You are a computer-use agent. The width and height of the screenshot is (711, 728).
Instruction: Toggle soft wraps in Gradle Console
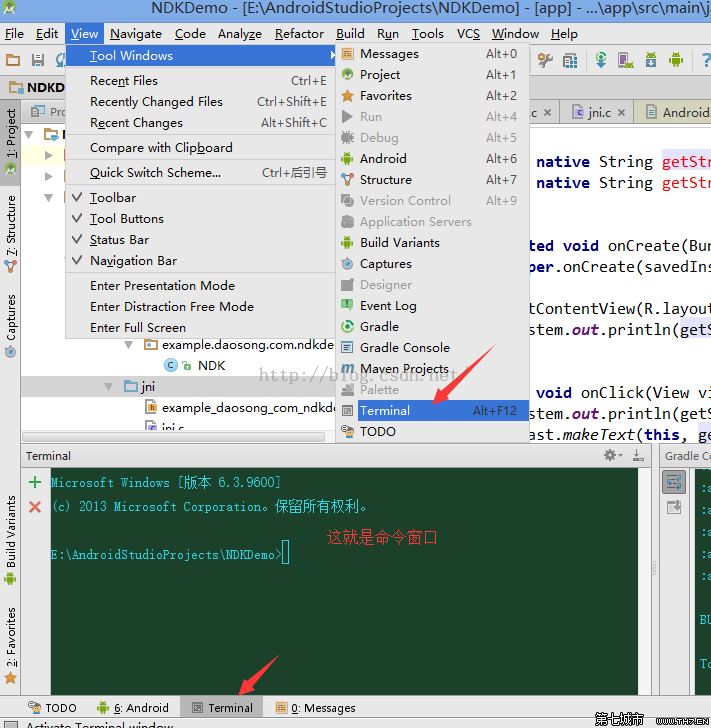click(x=674, y=482)
